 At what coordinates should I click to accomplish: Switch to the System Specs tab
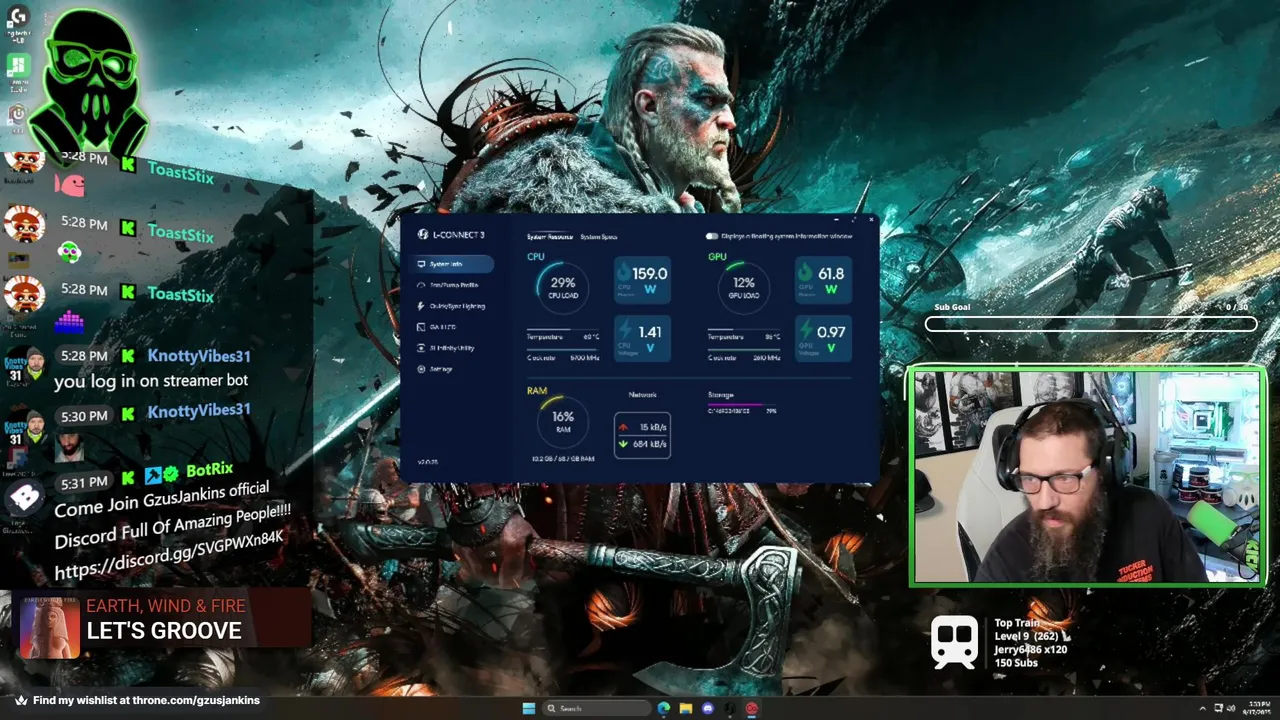[599, 237]
